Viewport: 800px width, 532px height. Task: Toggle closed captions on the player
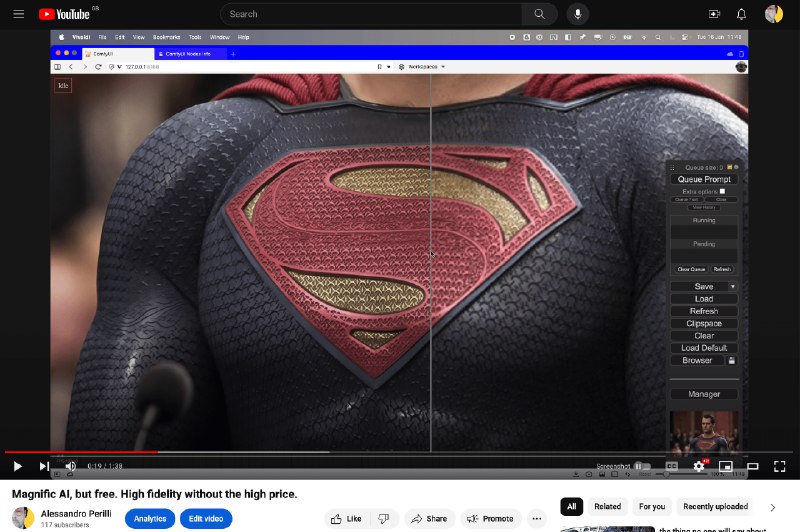click(x=672, y=466)
